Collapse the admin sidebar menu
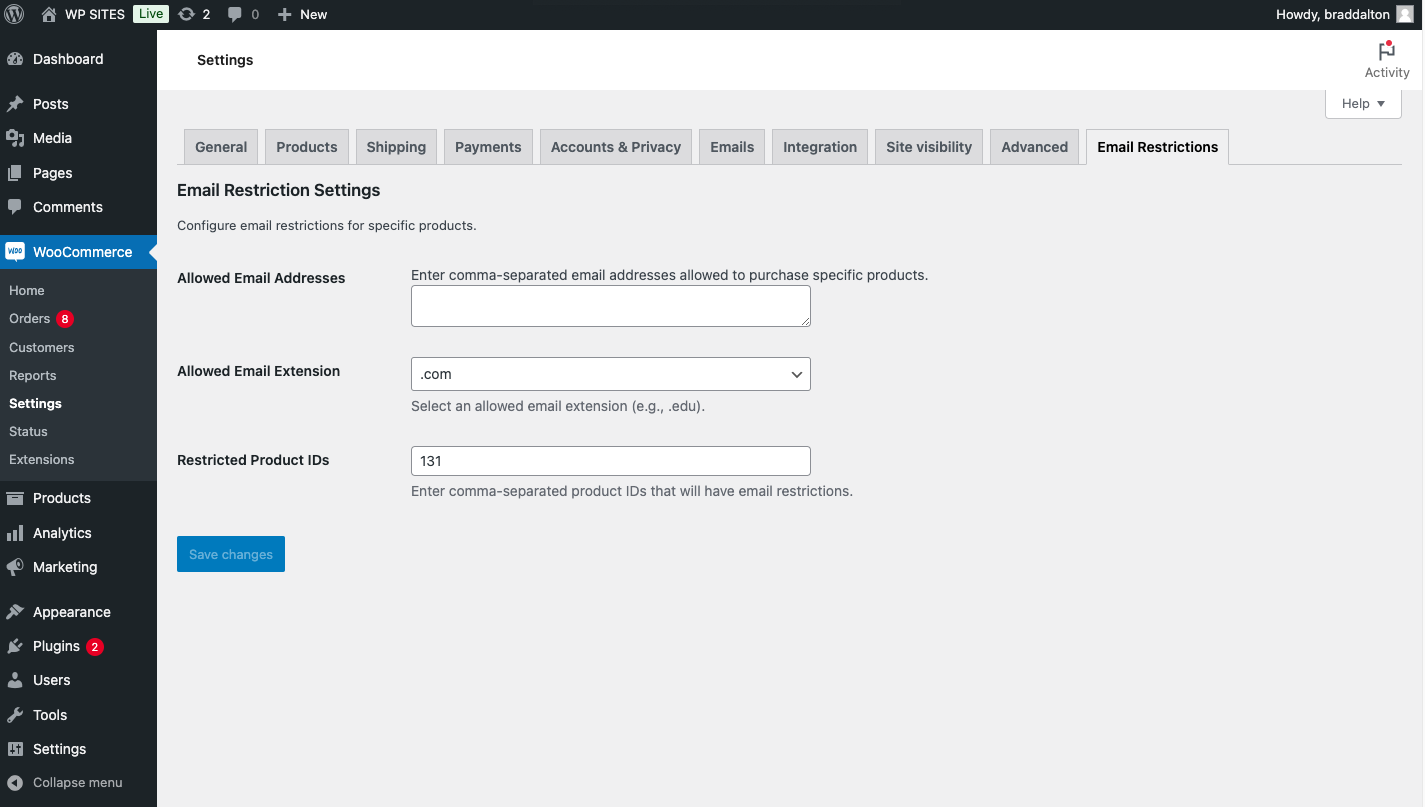 tap(77, 782)
